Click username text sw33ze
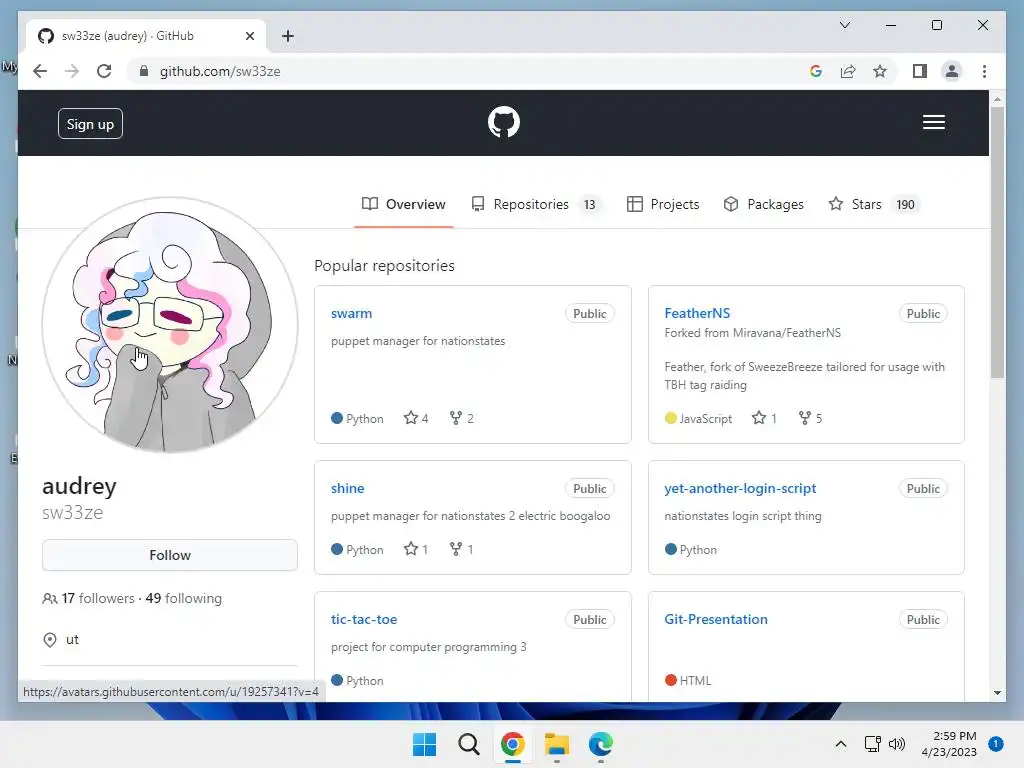 72,513
